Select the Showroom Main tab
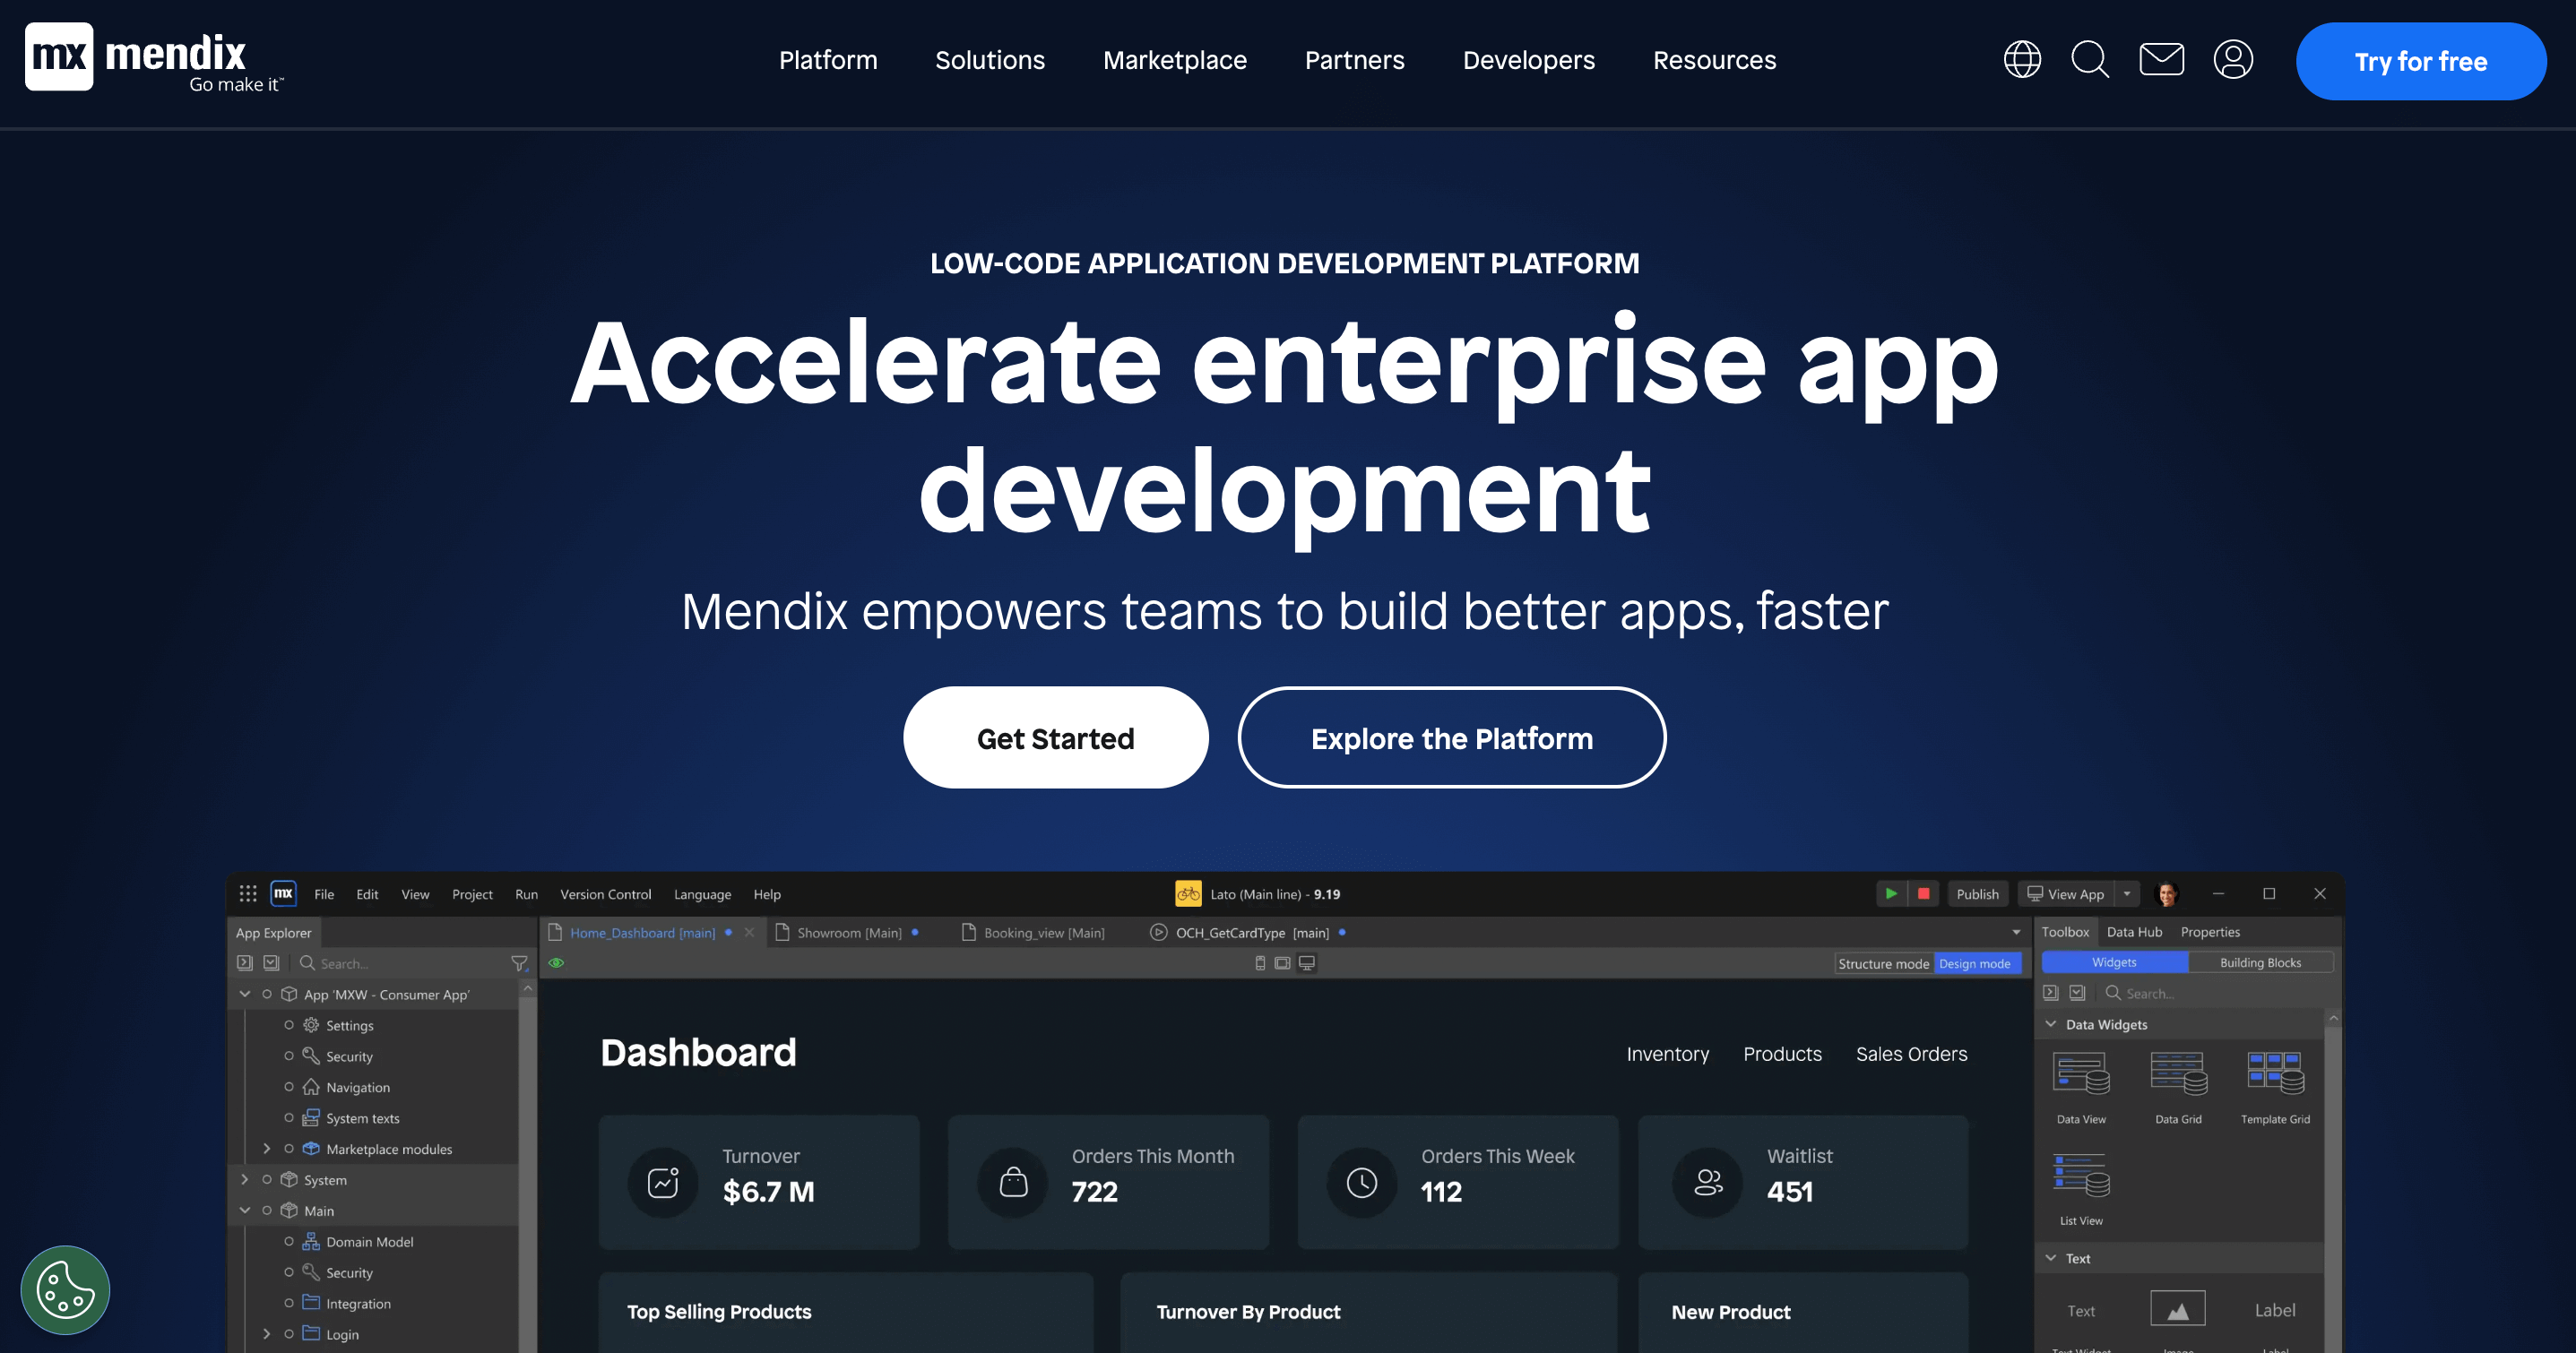This screenshot has height=1353, width=2576. [x=847, y=932]
